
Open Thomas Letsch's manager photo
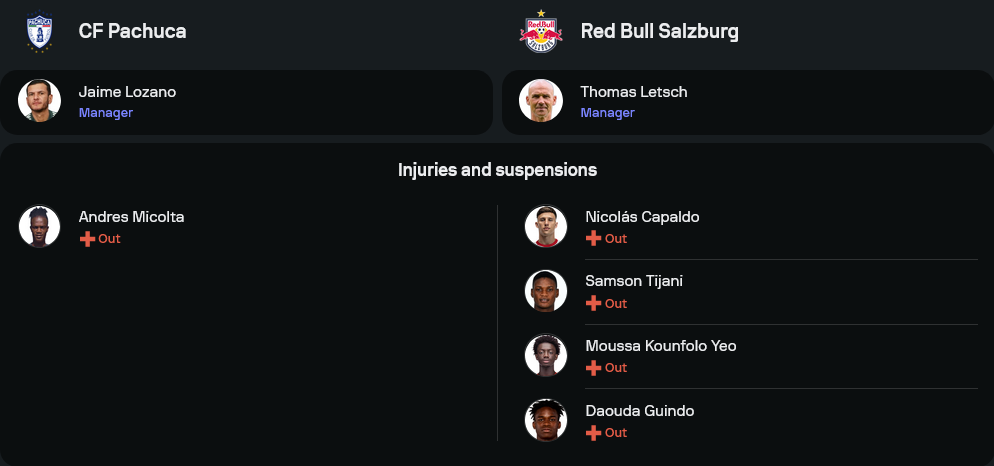tap(541, 101)
